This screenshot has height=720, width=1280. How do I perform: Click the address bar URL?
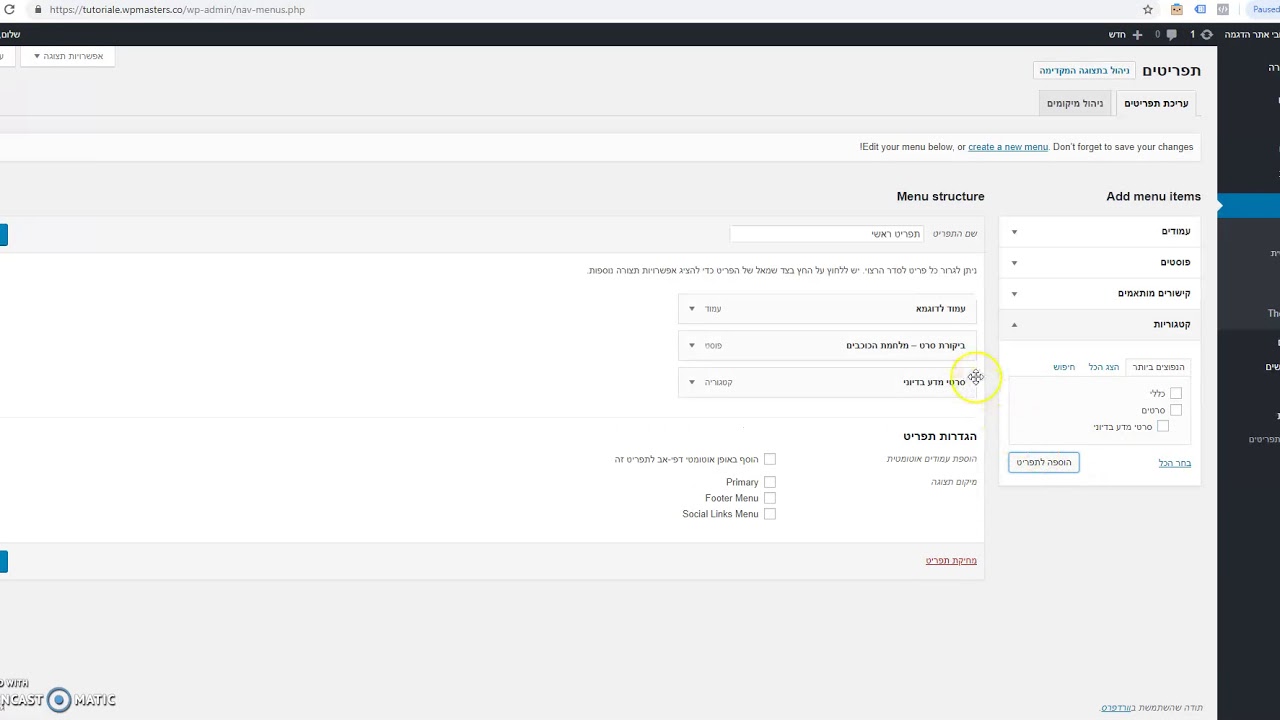[176, 9]
